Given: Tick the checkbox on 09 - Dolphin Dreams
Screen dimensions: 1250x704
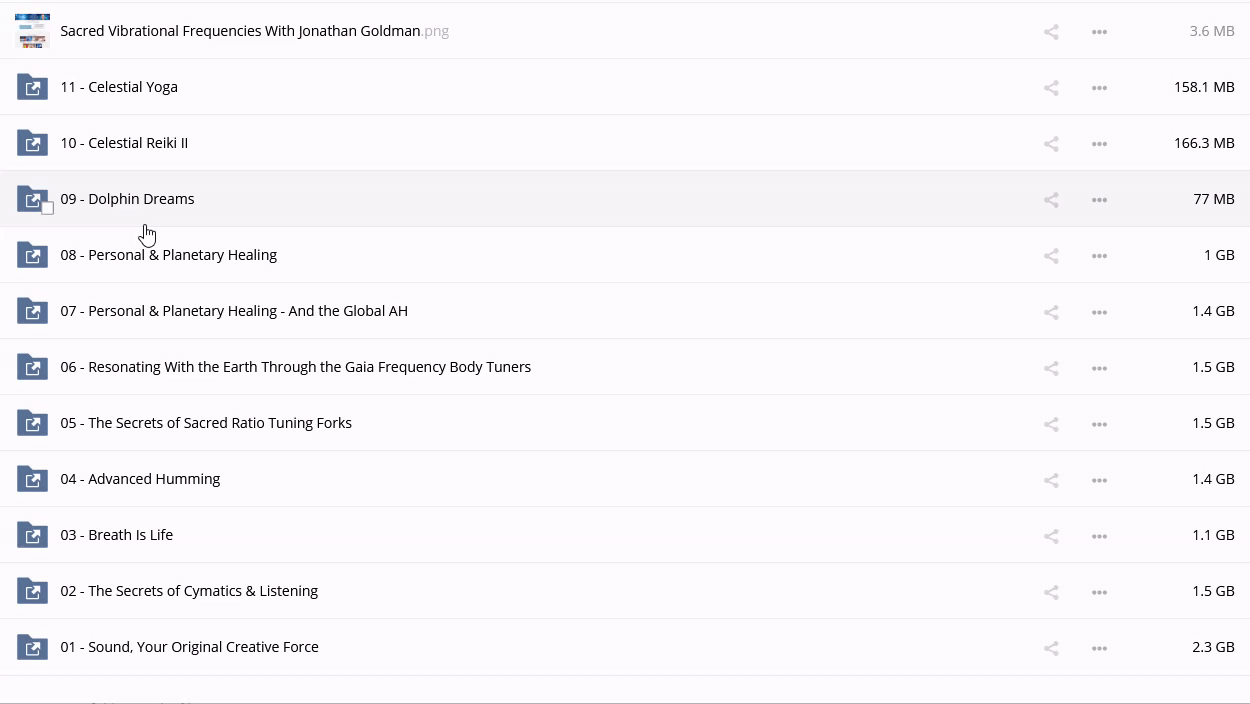Looking at the screenshot, I should point(47,208).
